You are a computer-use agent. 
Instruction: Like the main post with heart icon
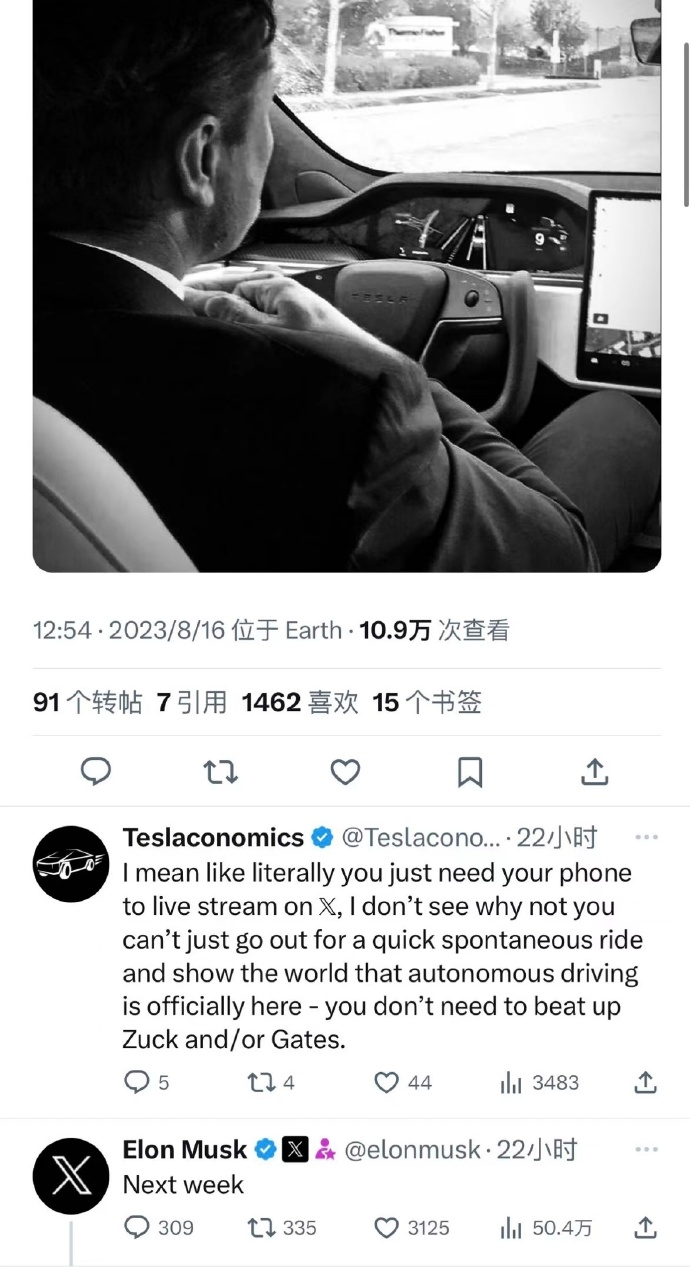point(345,771)
